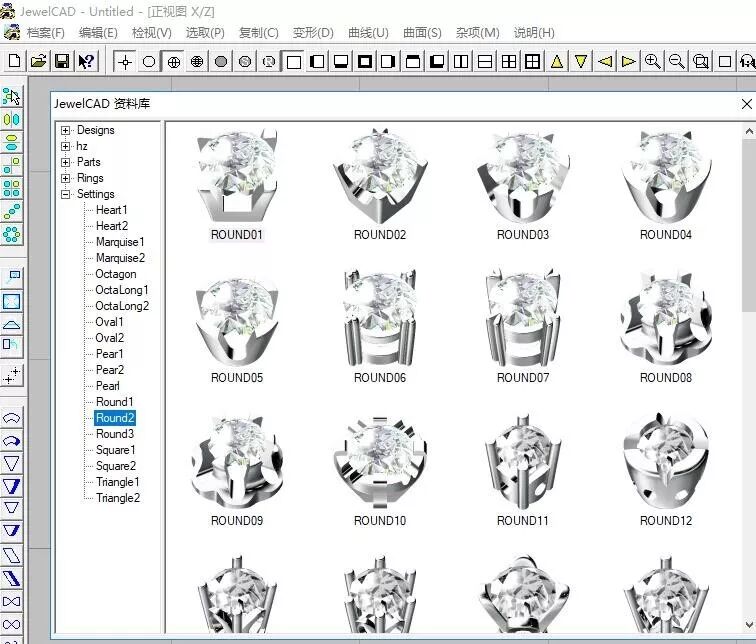Click the two-row split view icon
The width and height of the screenshot is (756, 644).
click(485, 62)
